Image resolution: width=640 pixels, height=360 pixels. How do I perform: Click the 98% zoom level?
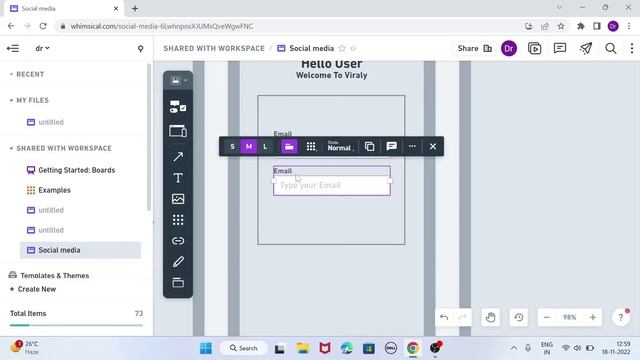(570, 318)
